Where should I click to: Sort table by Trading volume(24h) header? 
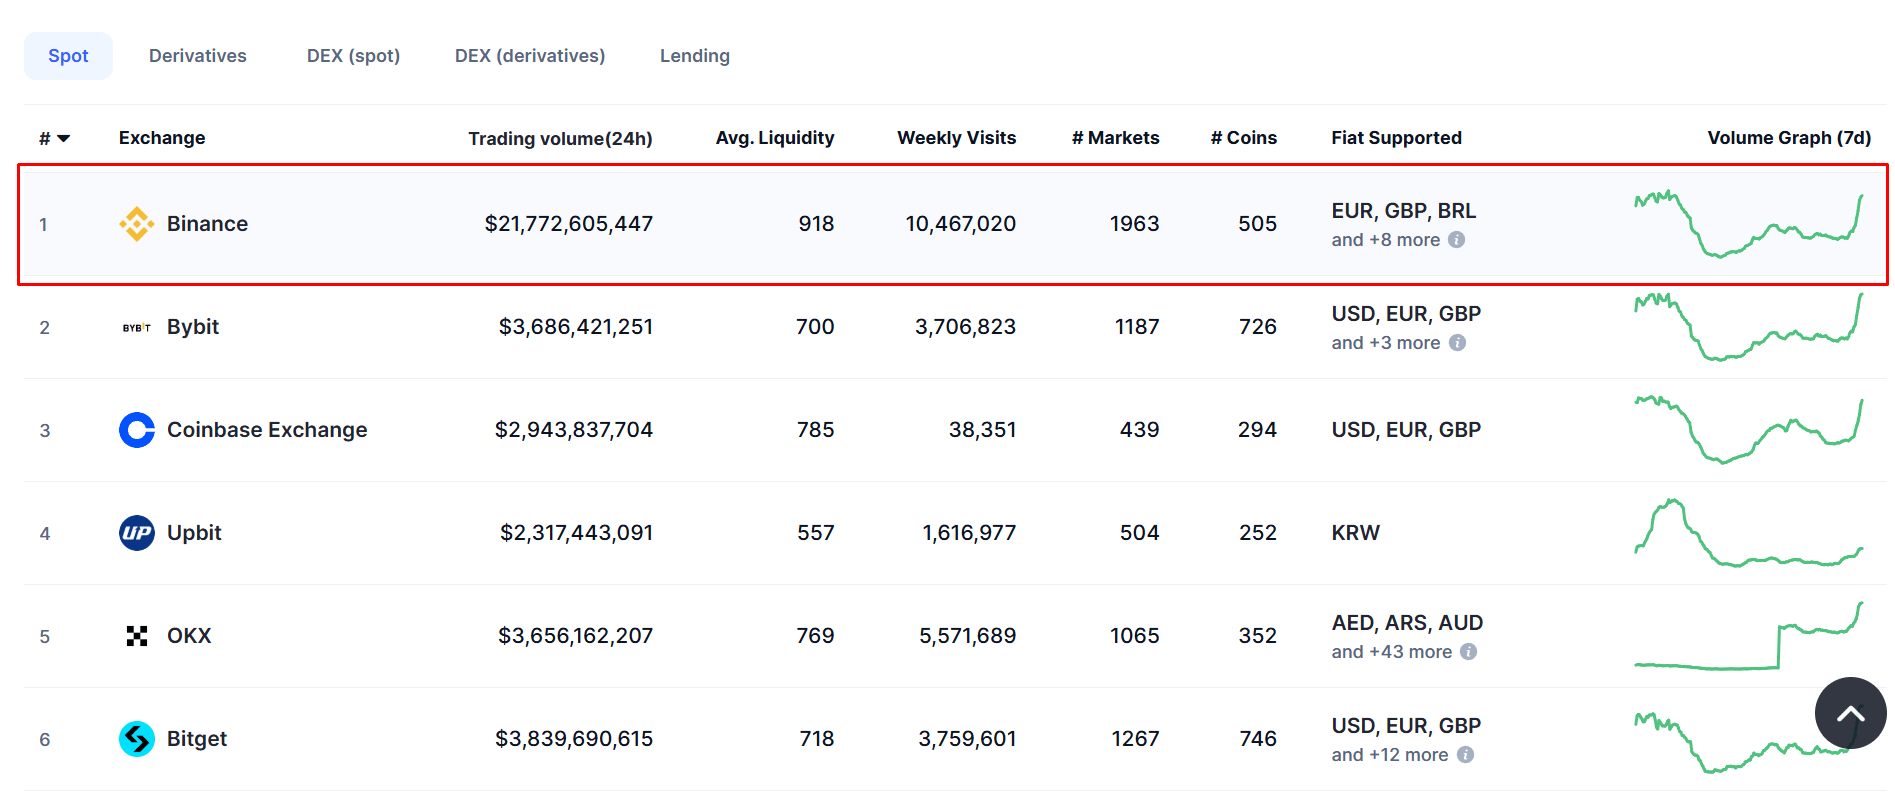point(560,138)
